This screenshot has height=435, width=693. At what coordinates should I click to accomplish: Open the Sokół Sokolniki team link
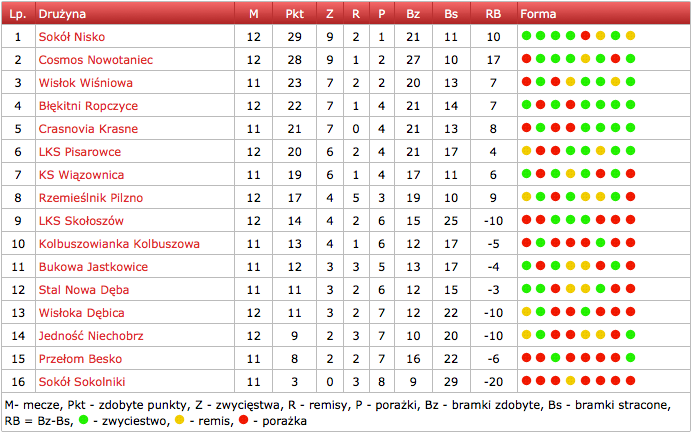click(x=83, y=382)
